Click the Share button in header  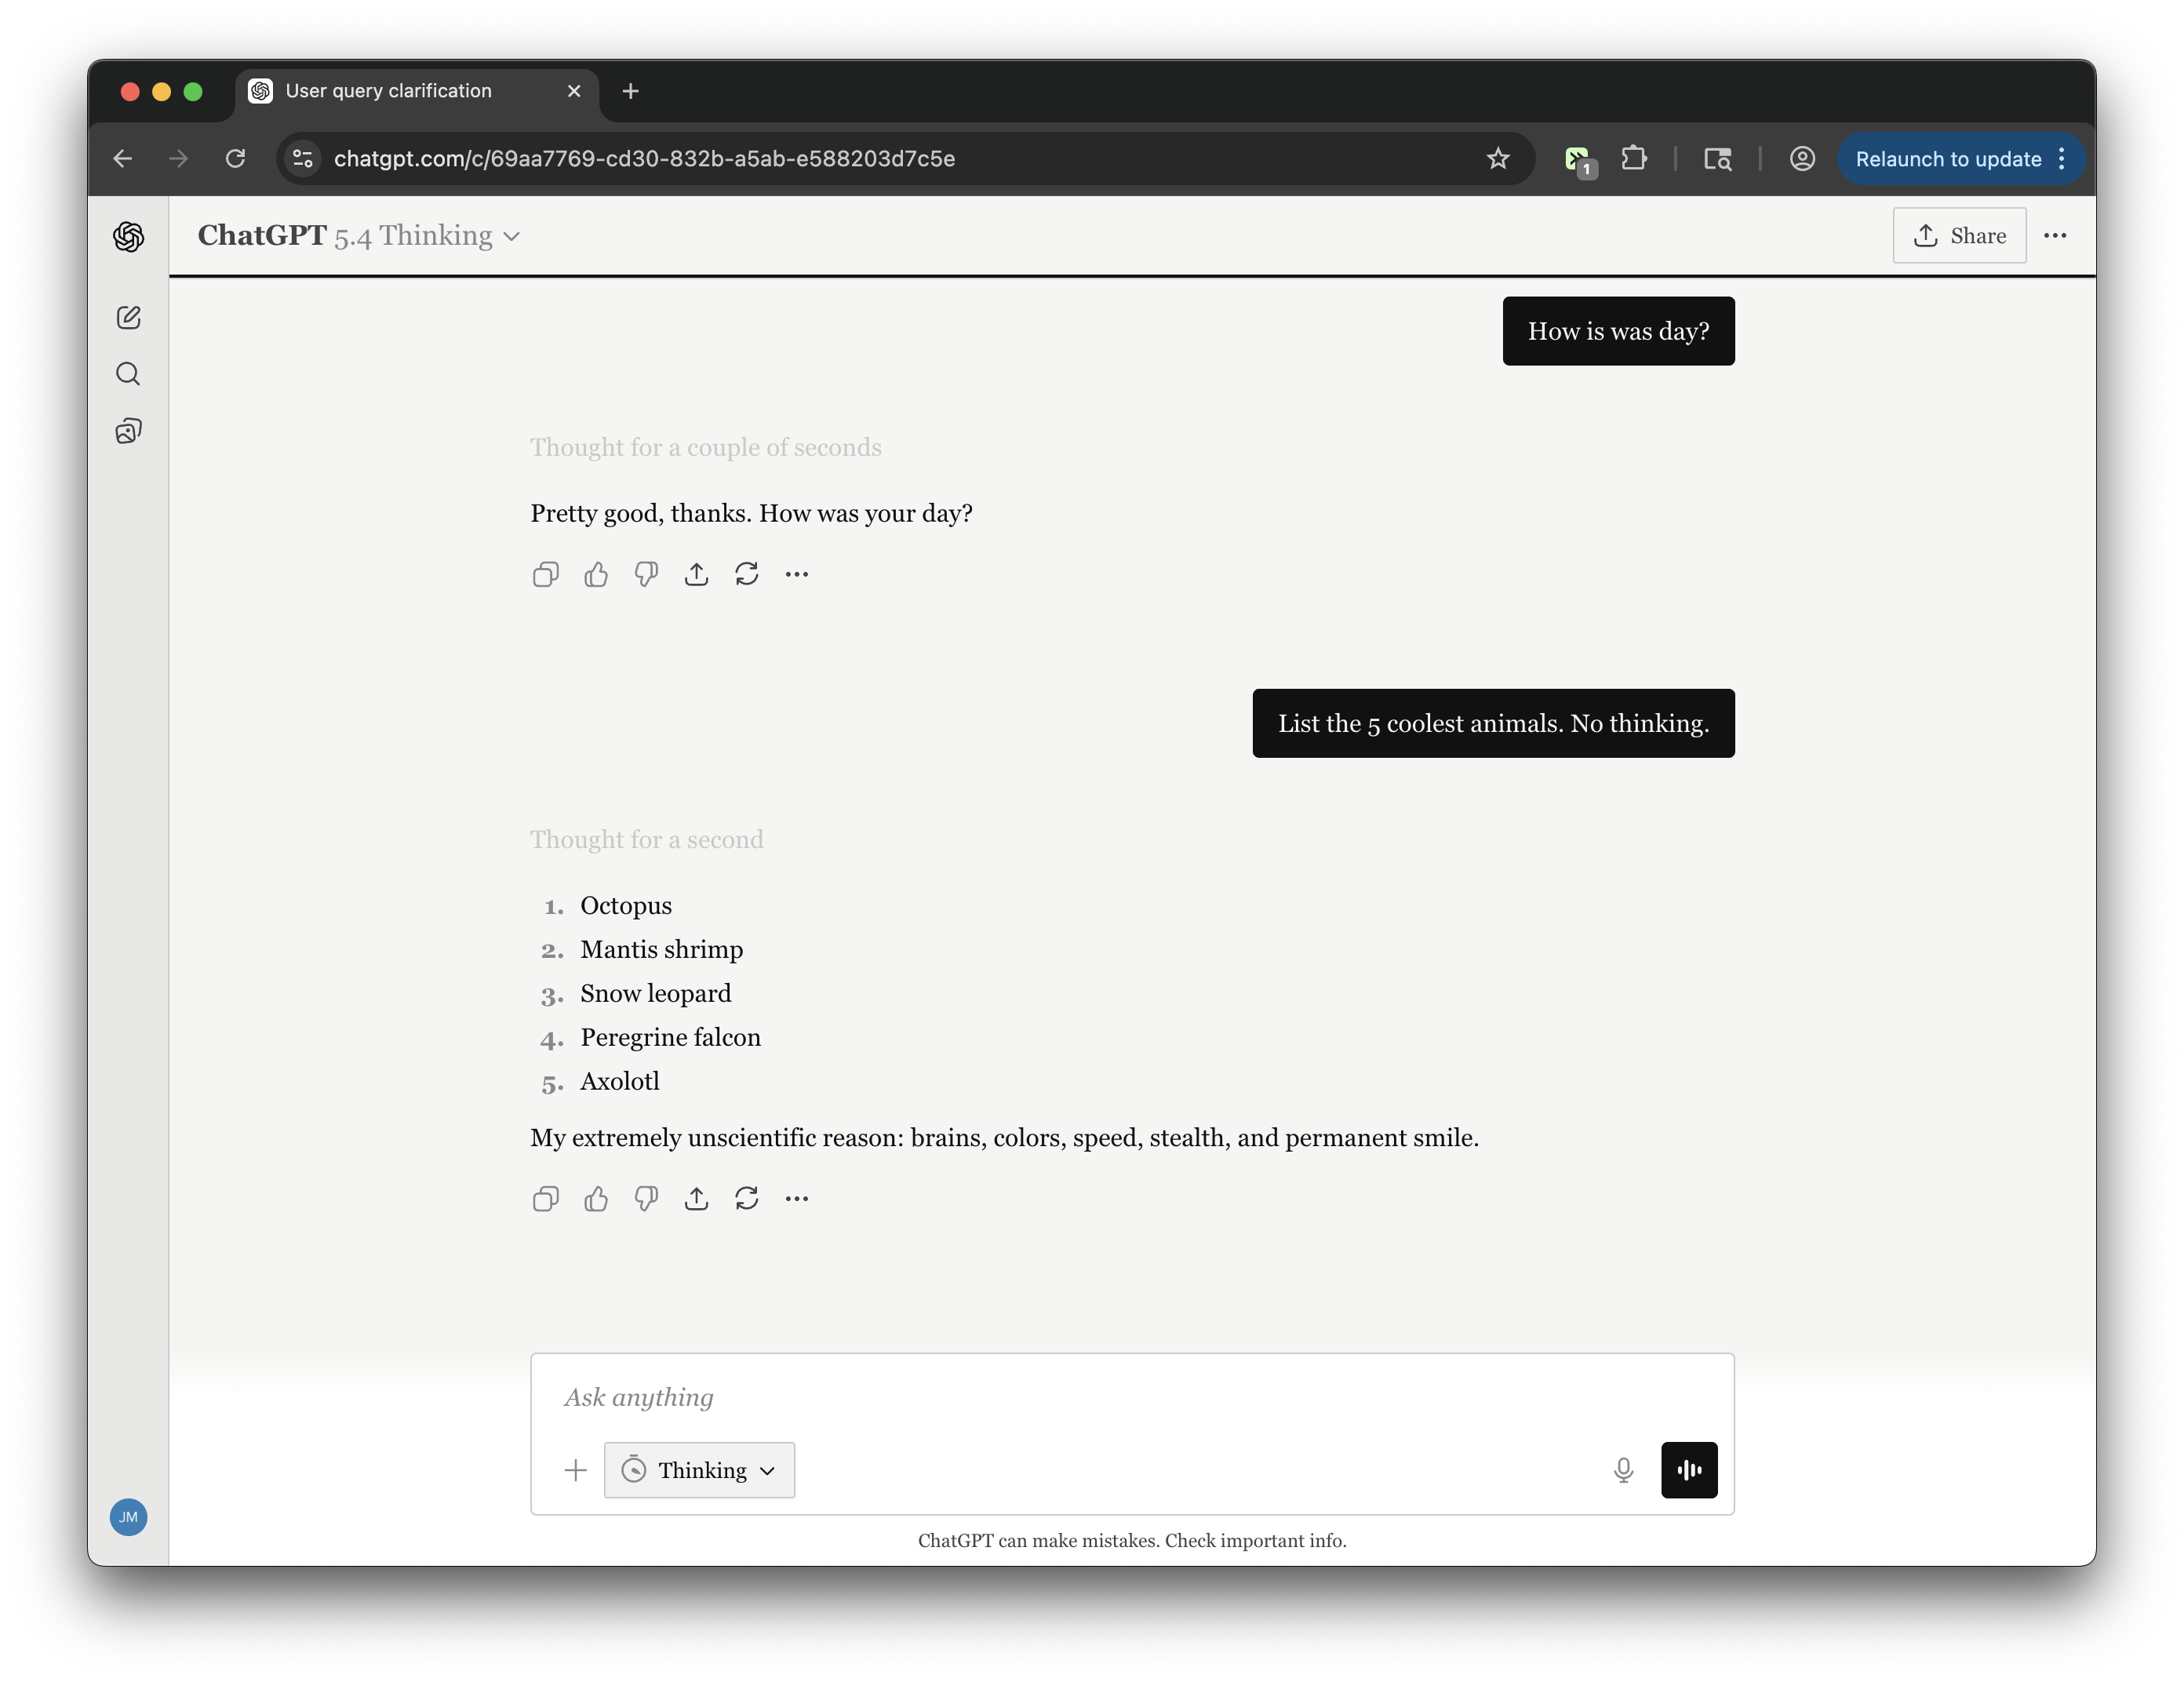1958,236
